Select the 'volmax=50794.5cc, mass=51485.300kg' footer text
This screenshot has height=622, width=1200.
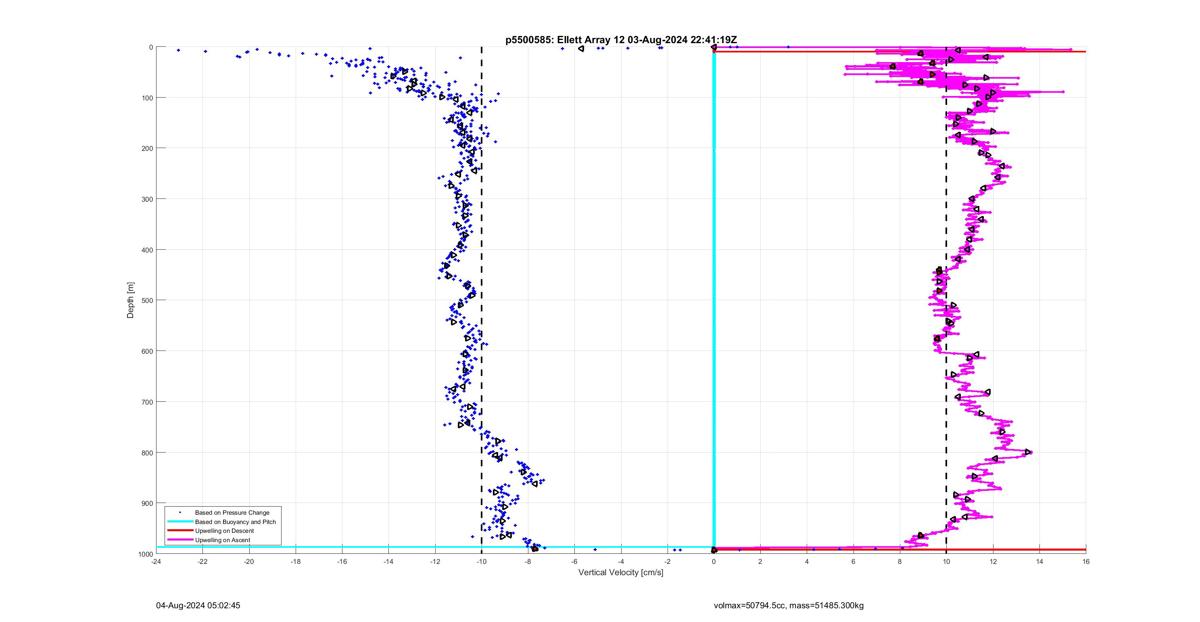click(789, 605)
